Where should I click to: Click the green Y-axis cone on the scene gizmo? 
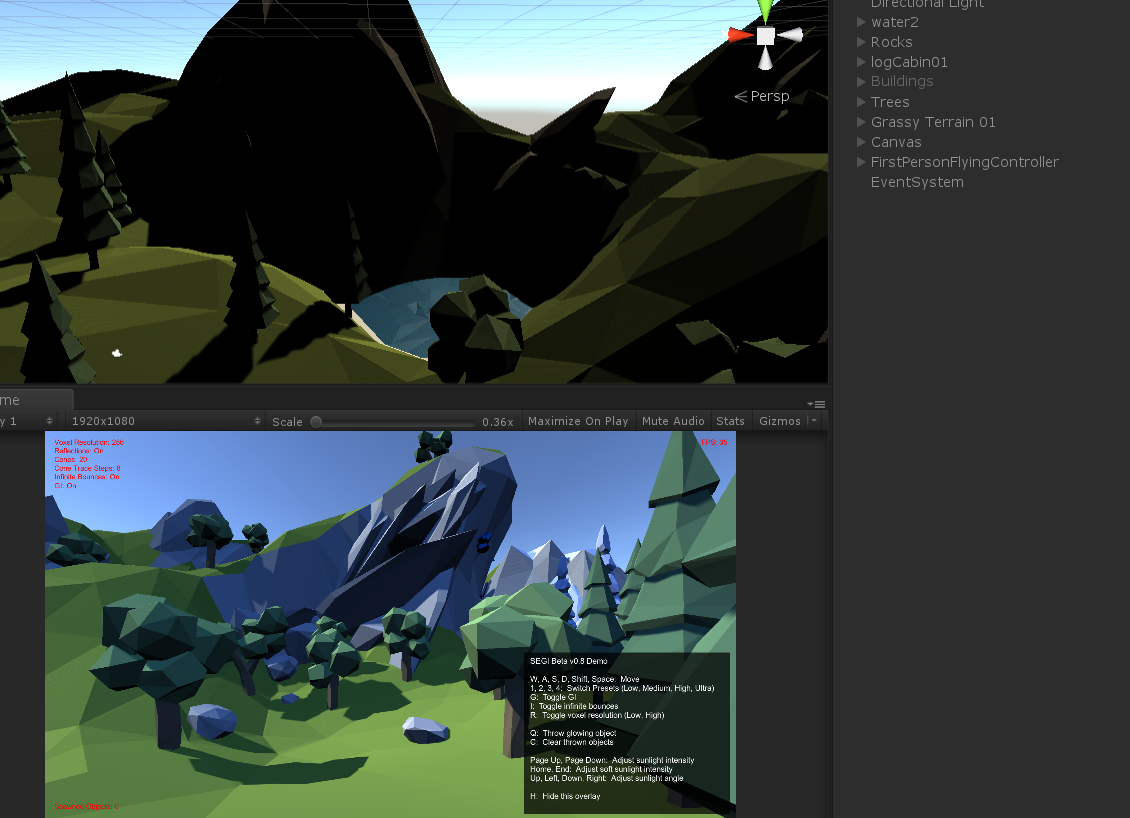point(765,10)
